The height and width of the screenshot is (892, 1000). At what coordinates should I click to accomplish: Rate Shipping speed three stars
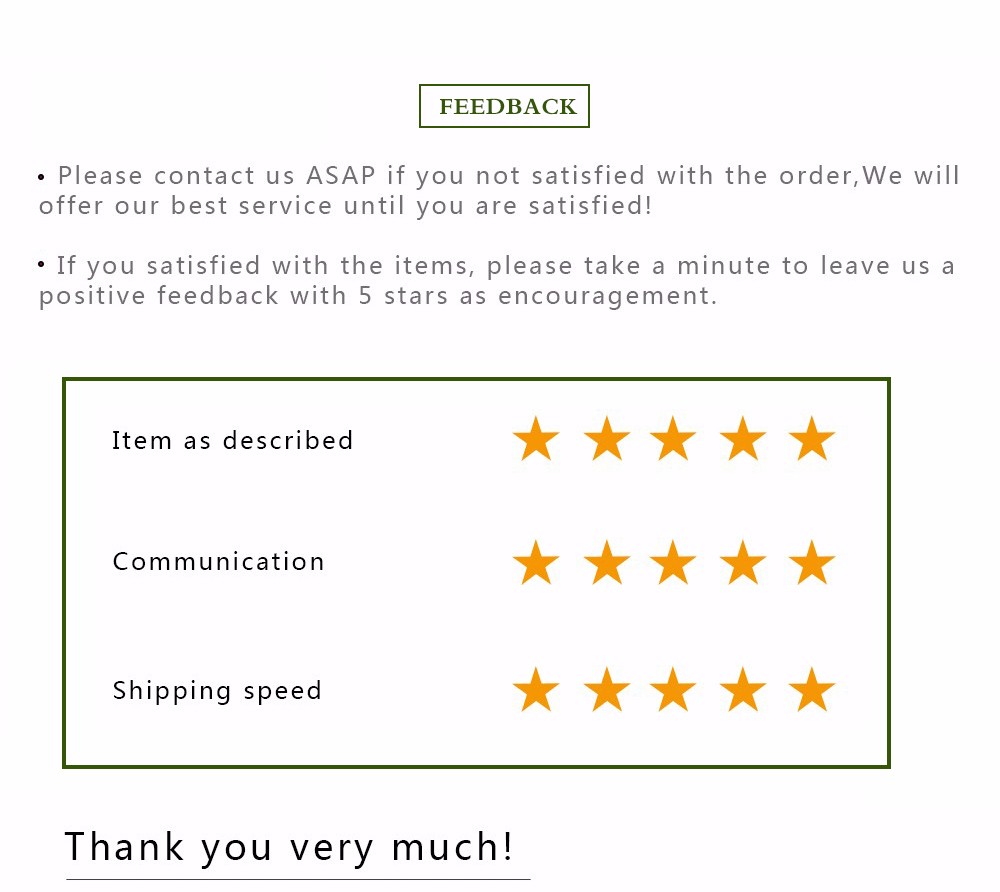point(673,691)
